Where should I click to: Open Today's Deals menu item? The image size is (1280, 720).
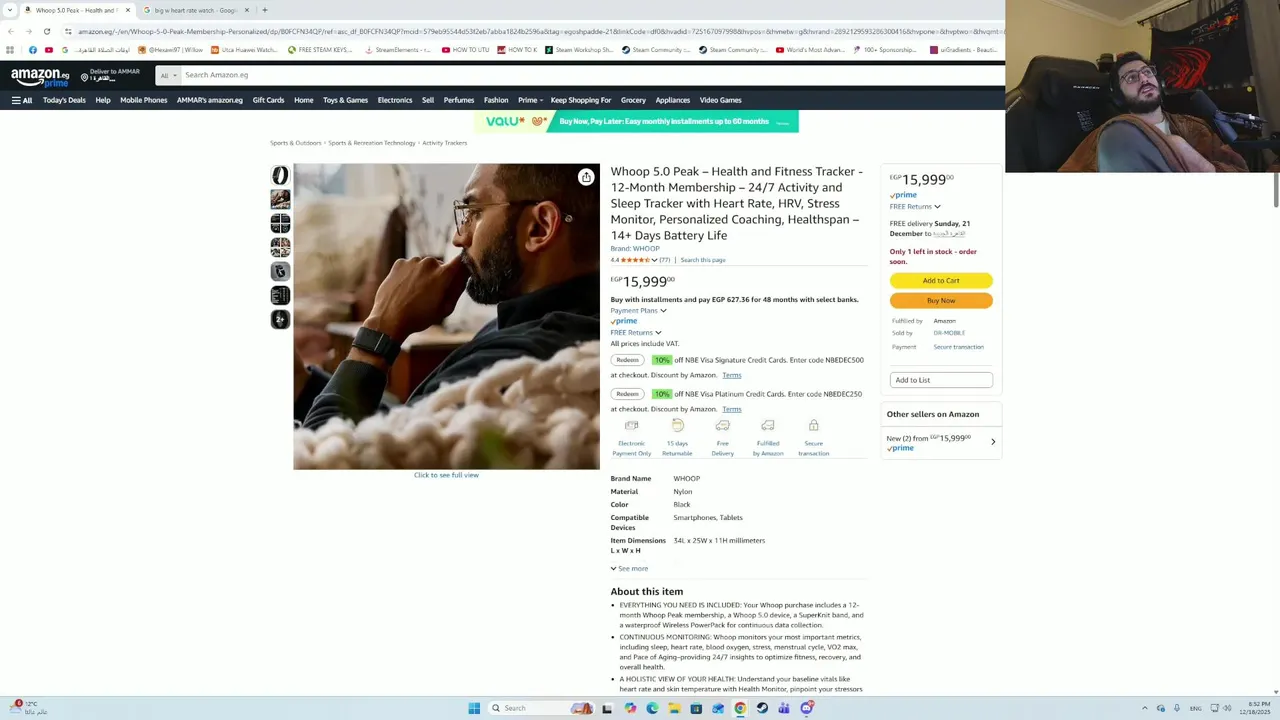click(64, 100)
